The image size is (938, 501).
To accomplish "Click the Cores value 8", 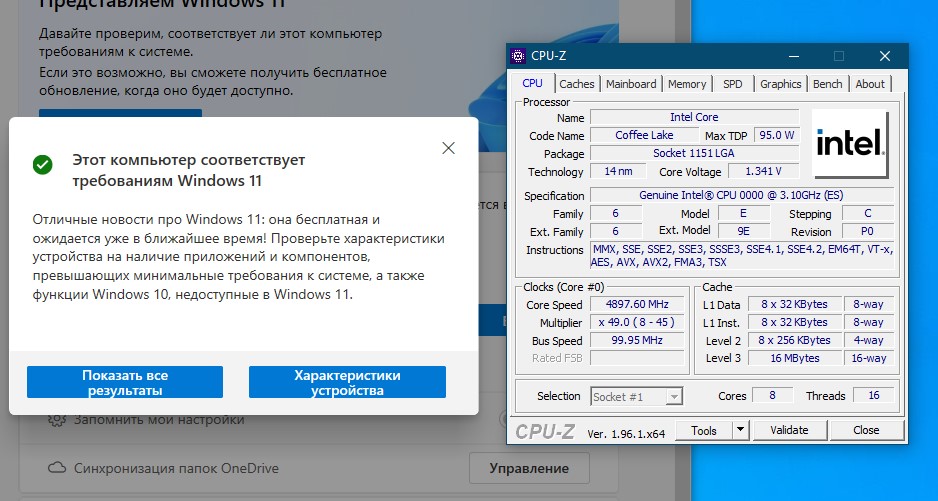I will click(772, 396).
